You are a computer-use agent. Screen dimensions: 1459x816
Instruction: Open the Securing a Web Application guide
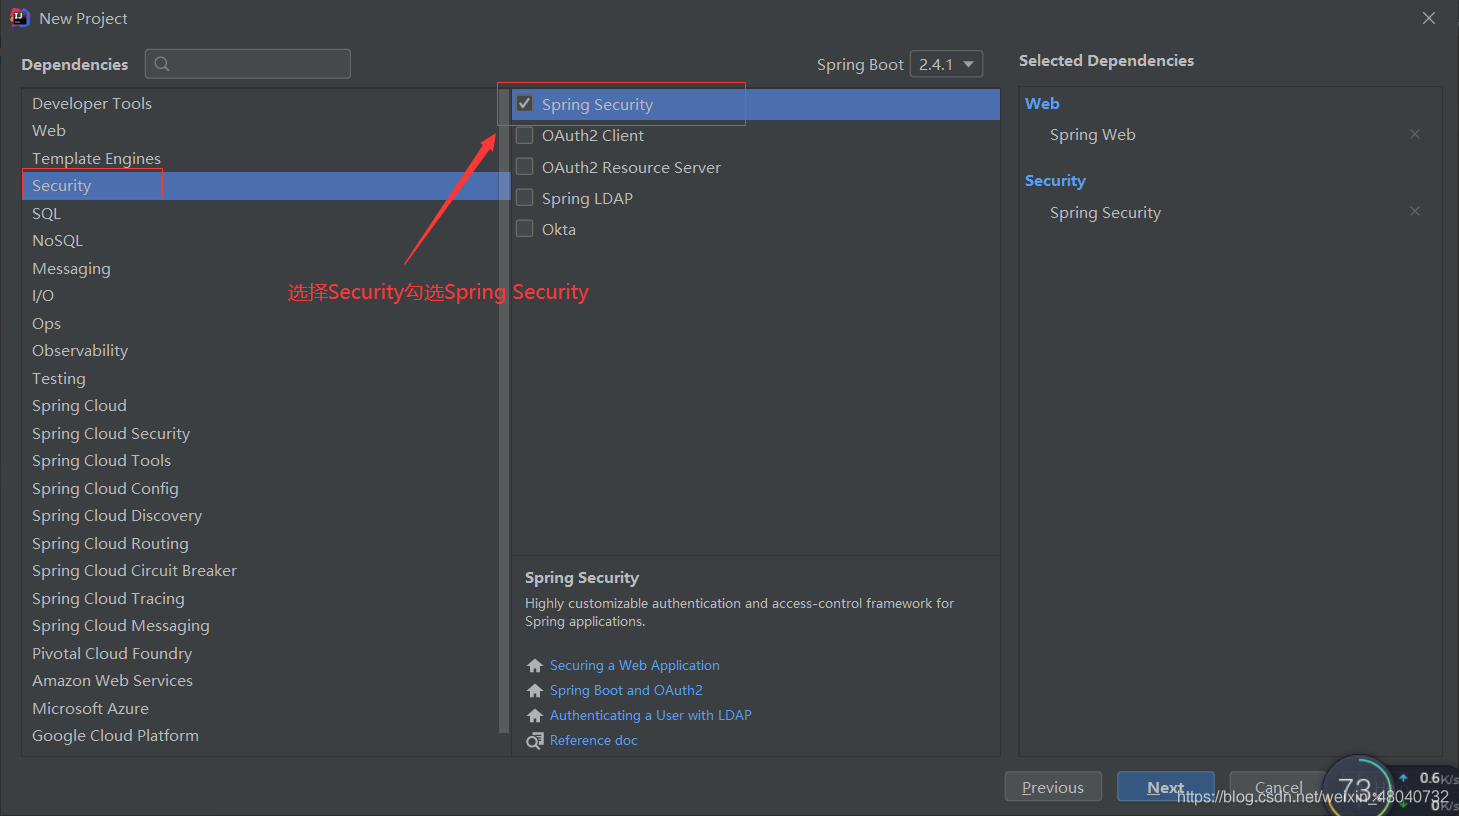(x=634, y=665)
